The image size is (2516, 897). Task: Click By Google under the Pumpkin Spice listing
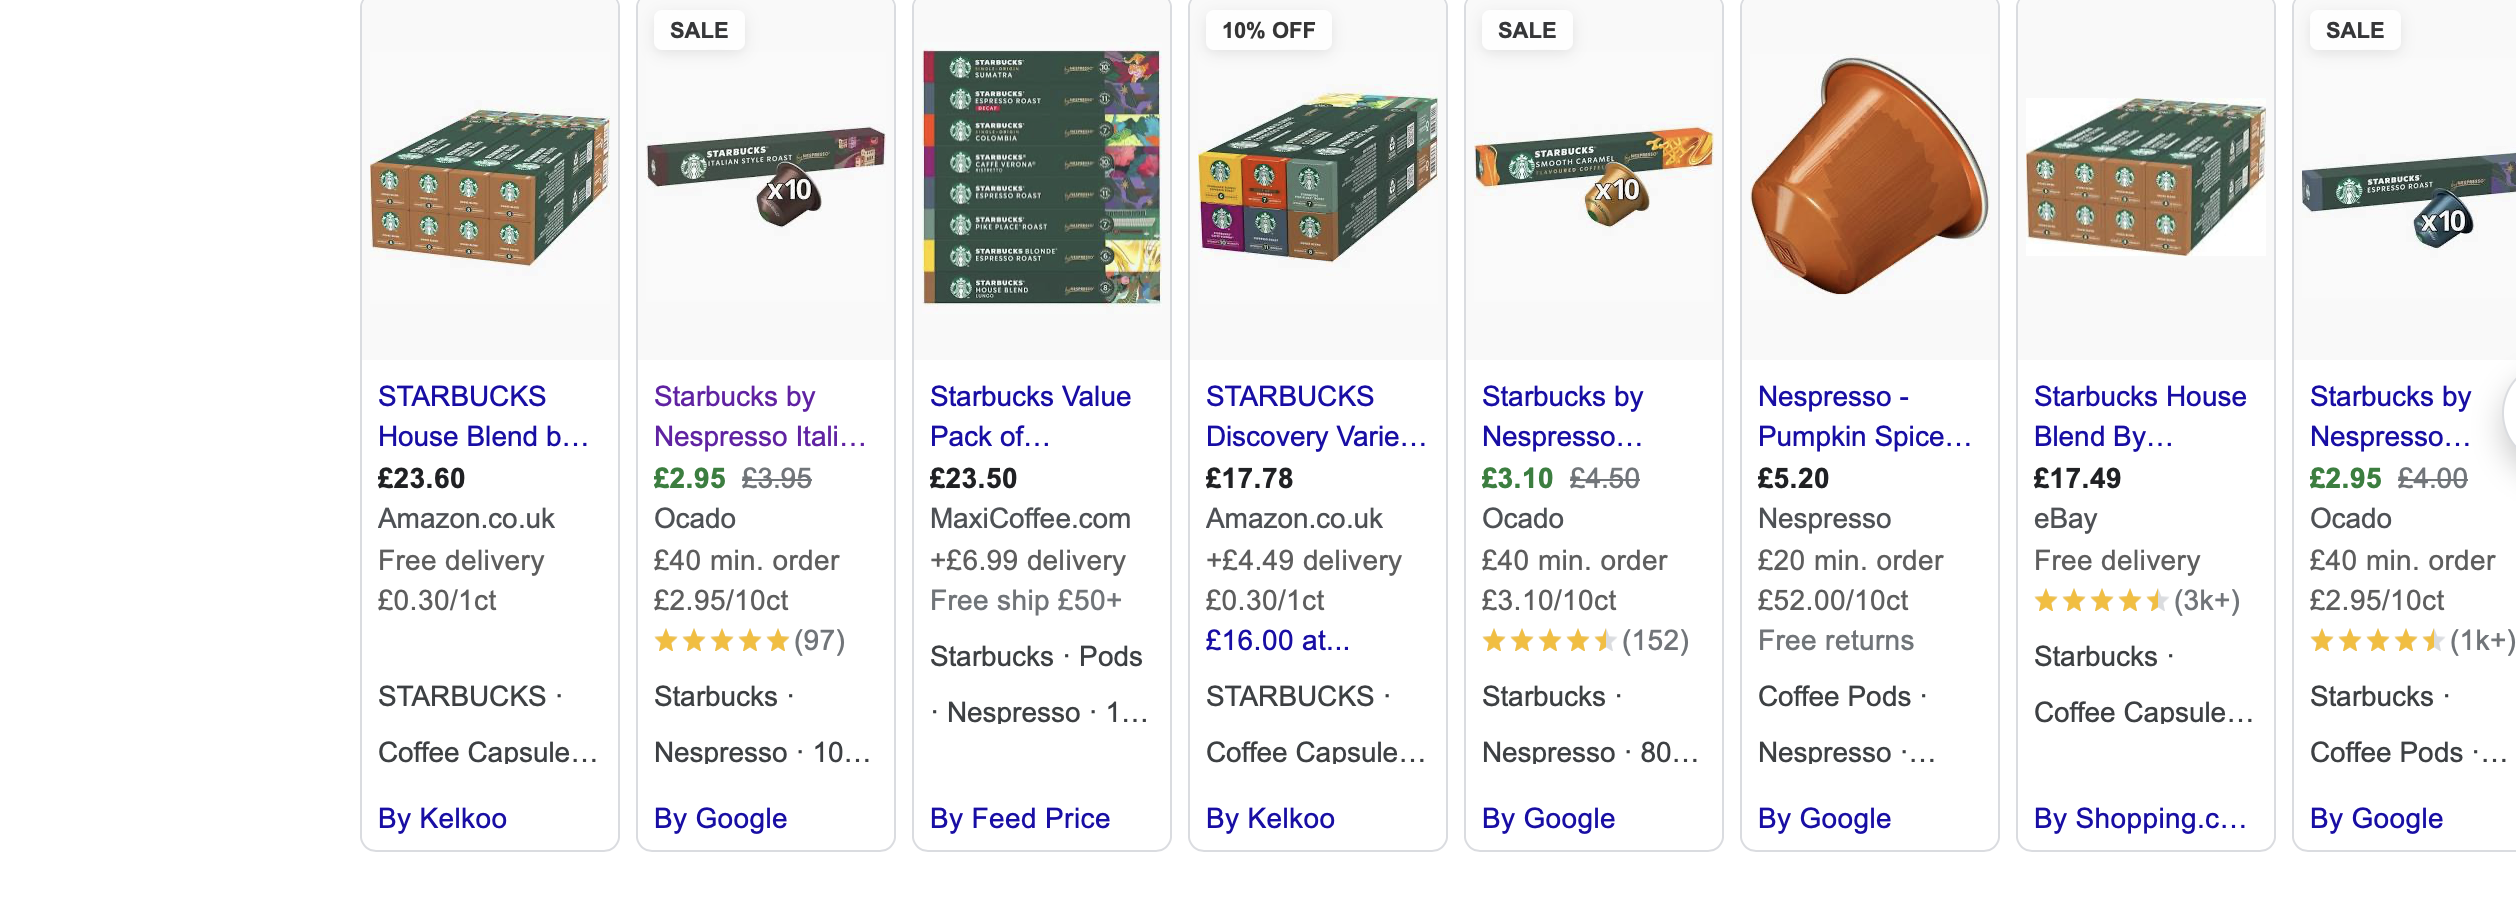(x=1824, y=818)
